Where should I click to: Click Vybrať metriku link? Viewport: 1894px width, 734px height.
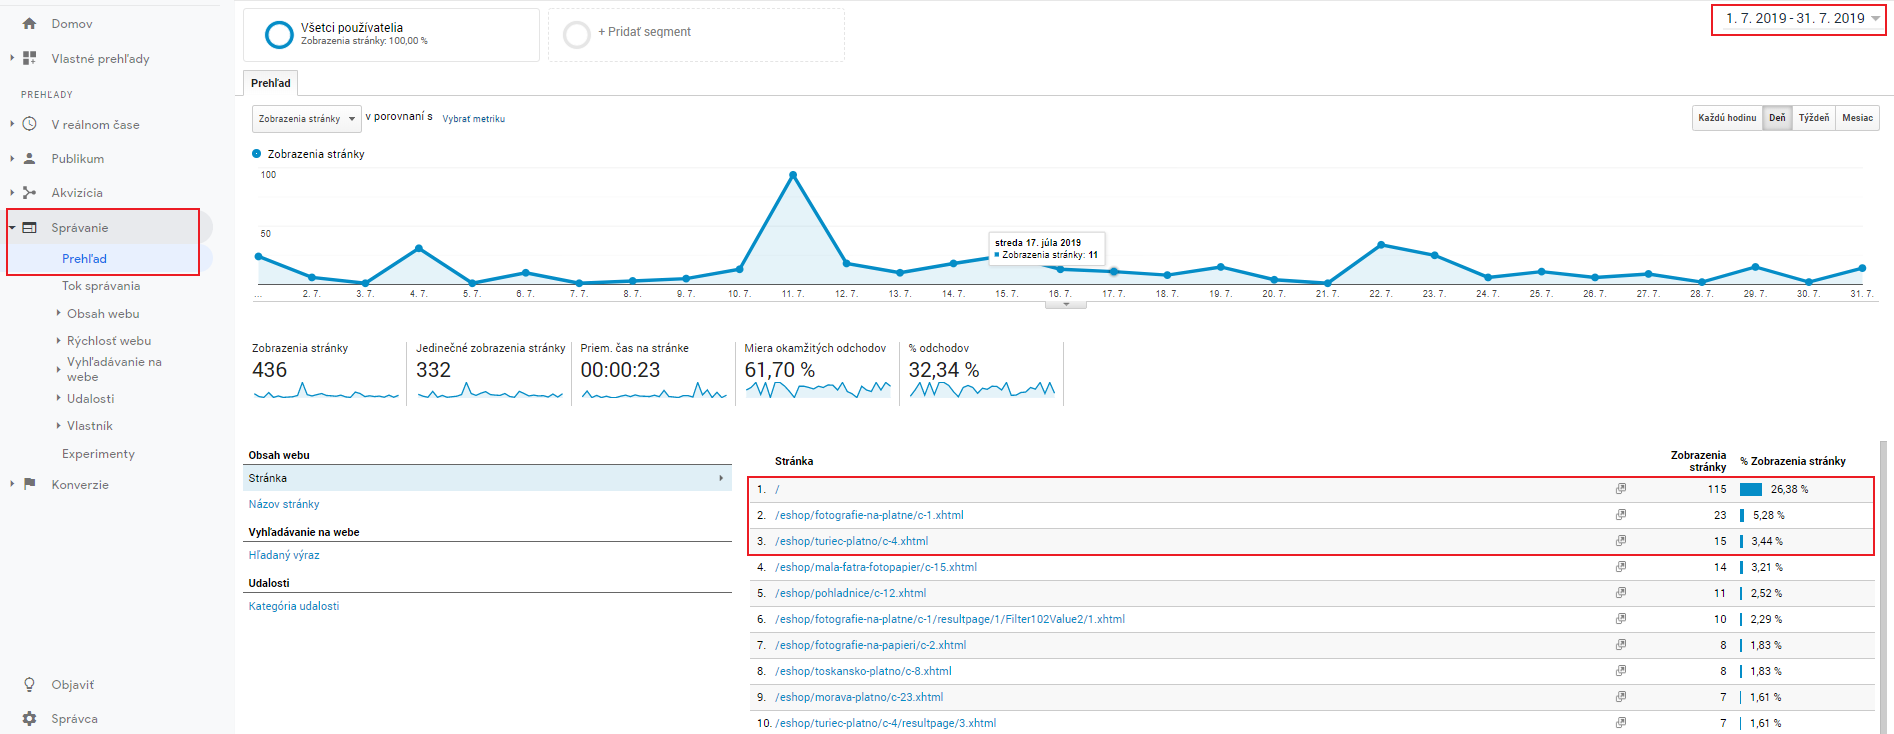pos(474,119)
